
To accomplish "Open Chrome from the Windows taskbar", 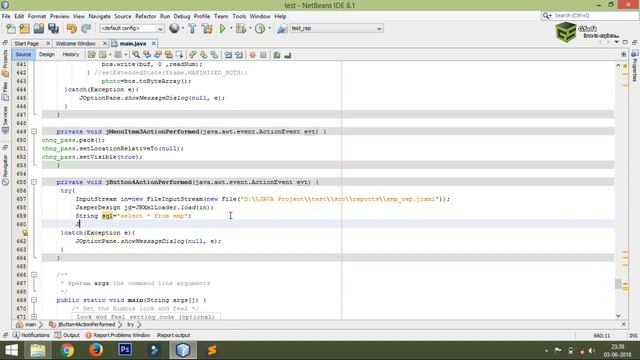I will pyautogui.click(x=67, y=350).
